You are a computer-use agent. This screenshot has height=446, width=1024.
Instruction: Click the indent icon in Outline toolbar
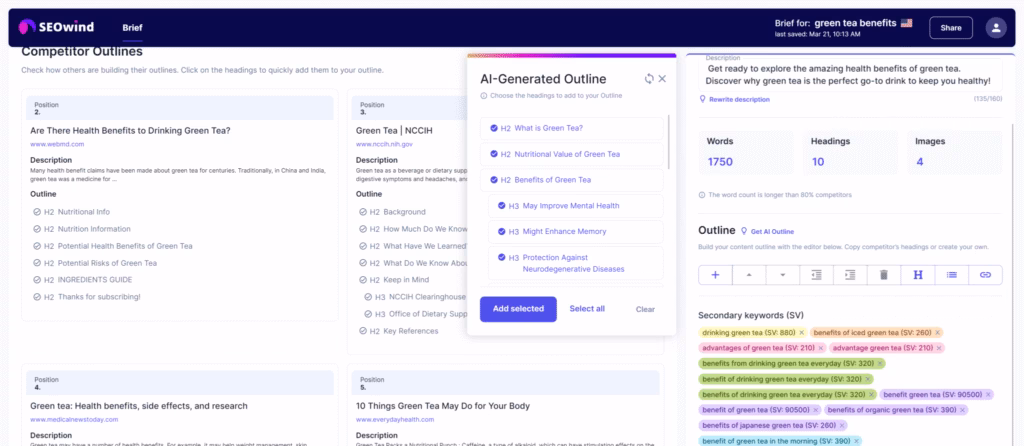(x=850, y=274)
